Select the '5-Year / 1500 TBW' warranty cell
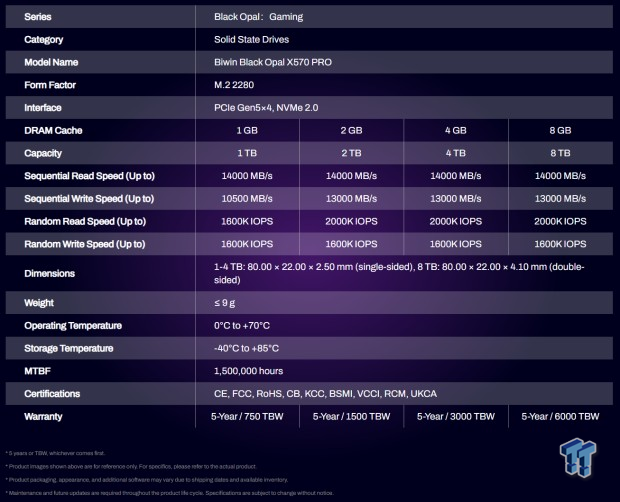Image resolution: width=620 pixels, height=502 pixels. [x=352, y=417]
